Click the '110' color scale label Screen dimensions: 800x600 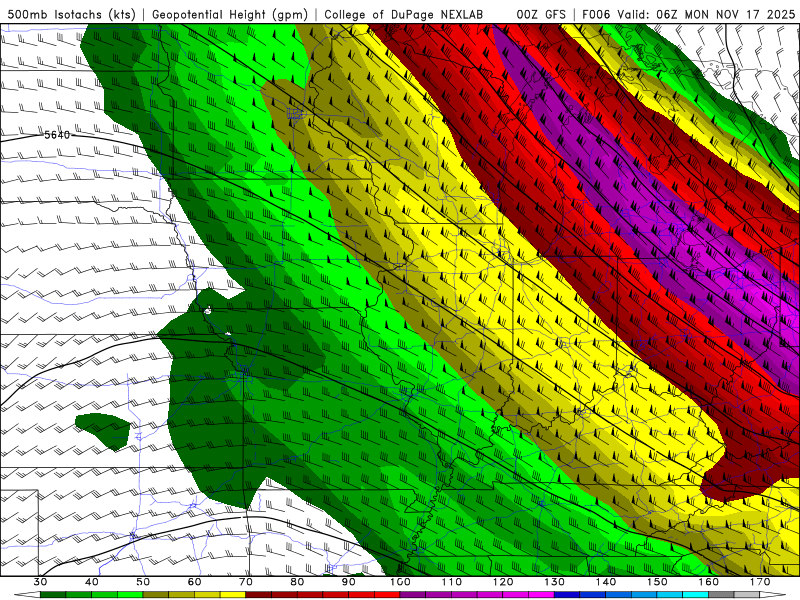pyautogui.click(x=452, y=582)
